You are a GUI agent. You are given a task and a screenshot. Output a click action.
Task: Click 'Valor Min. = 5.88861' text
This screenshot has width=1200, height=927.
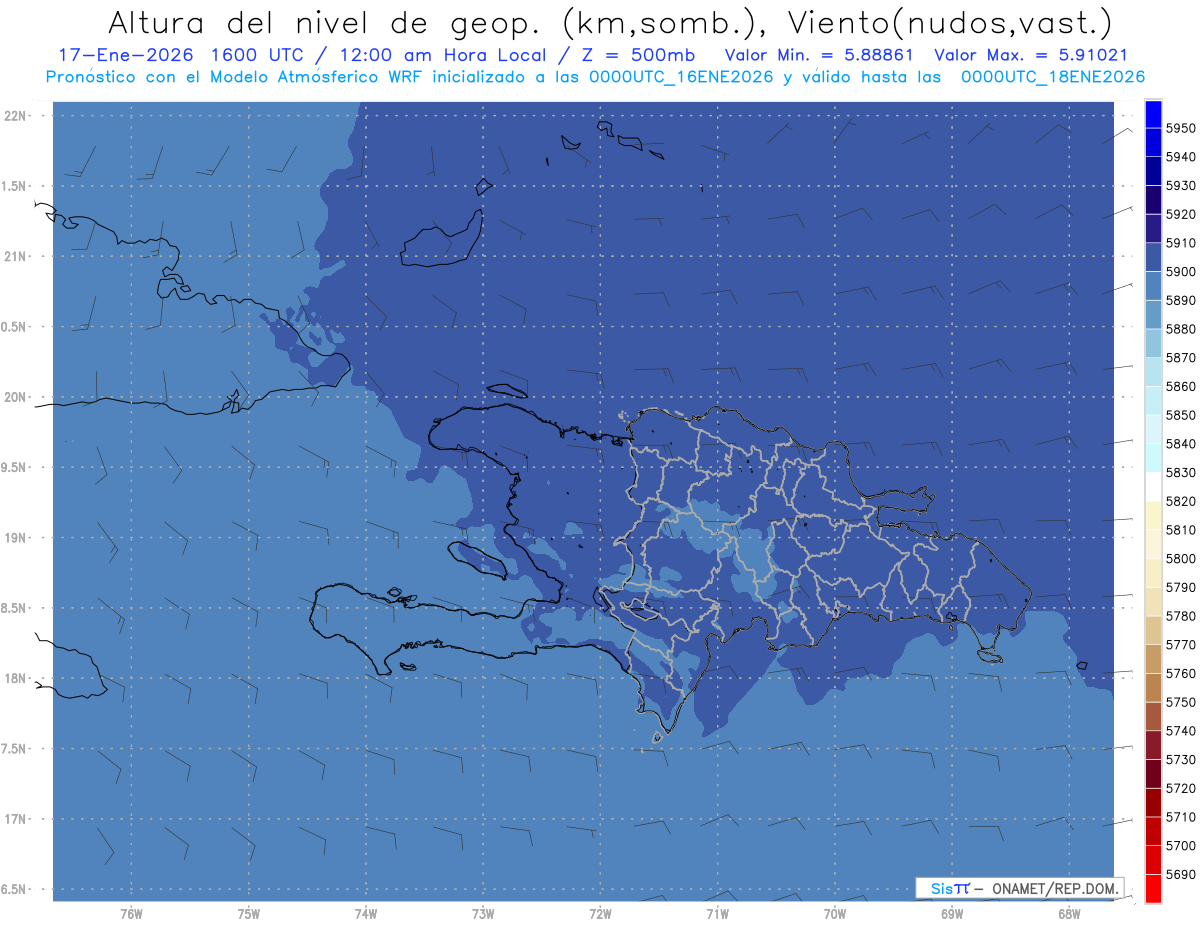tap(818, 55)
